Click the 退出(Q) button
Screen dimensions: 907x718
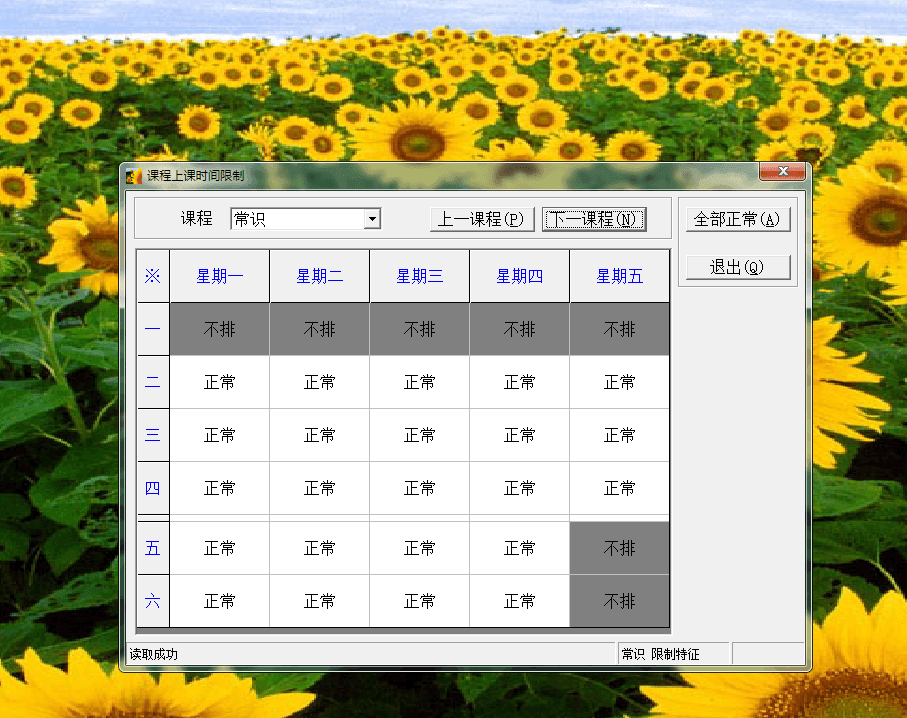pos(738,267)
